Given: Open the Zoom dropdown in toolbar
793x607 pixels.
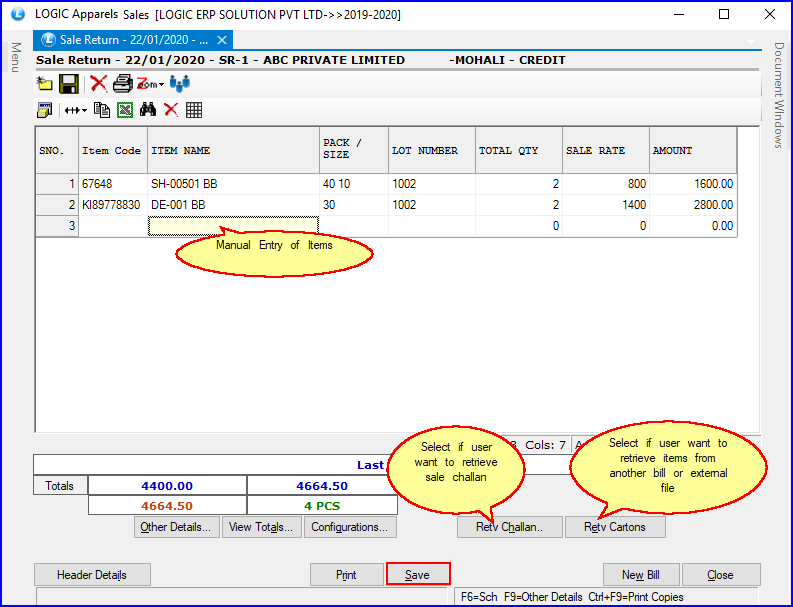Looking at the screenshot, I should coord(150,84).
